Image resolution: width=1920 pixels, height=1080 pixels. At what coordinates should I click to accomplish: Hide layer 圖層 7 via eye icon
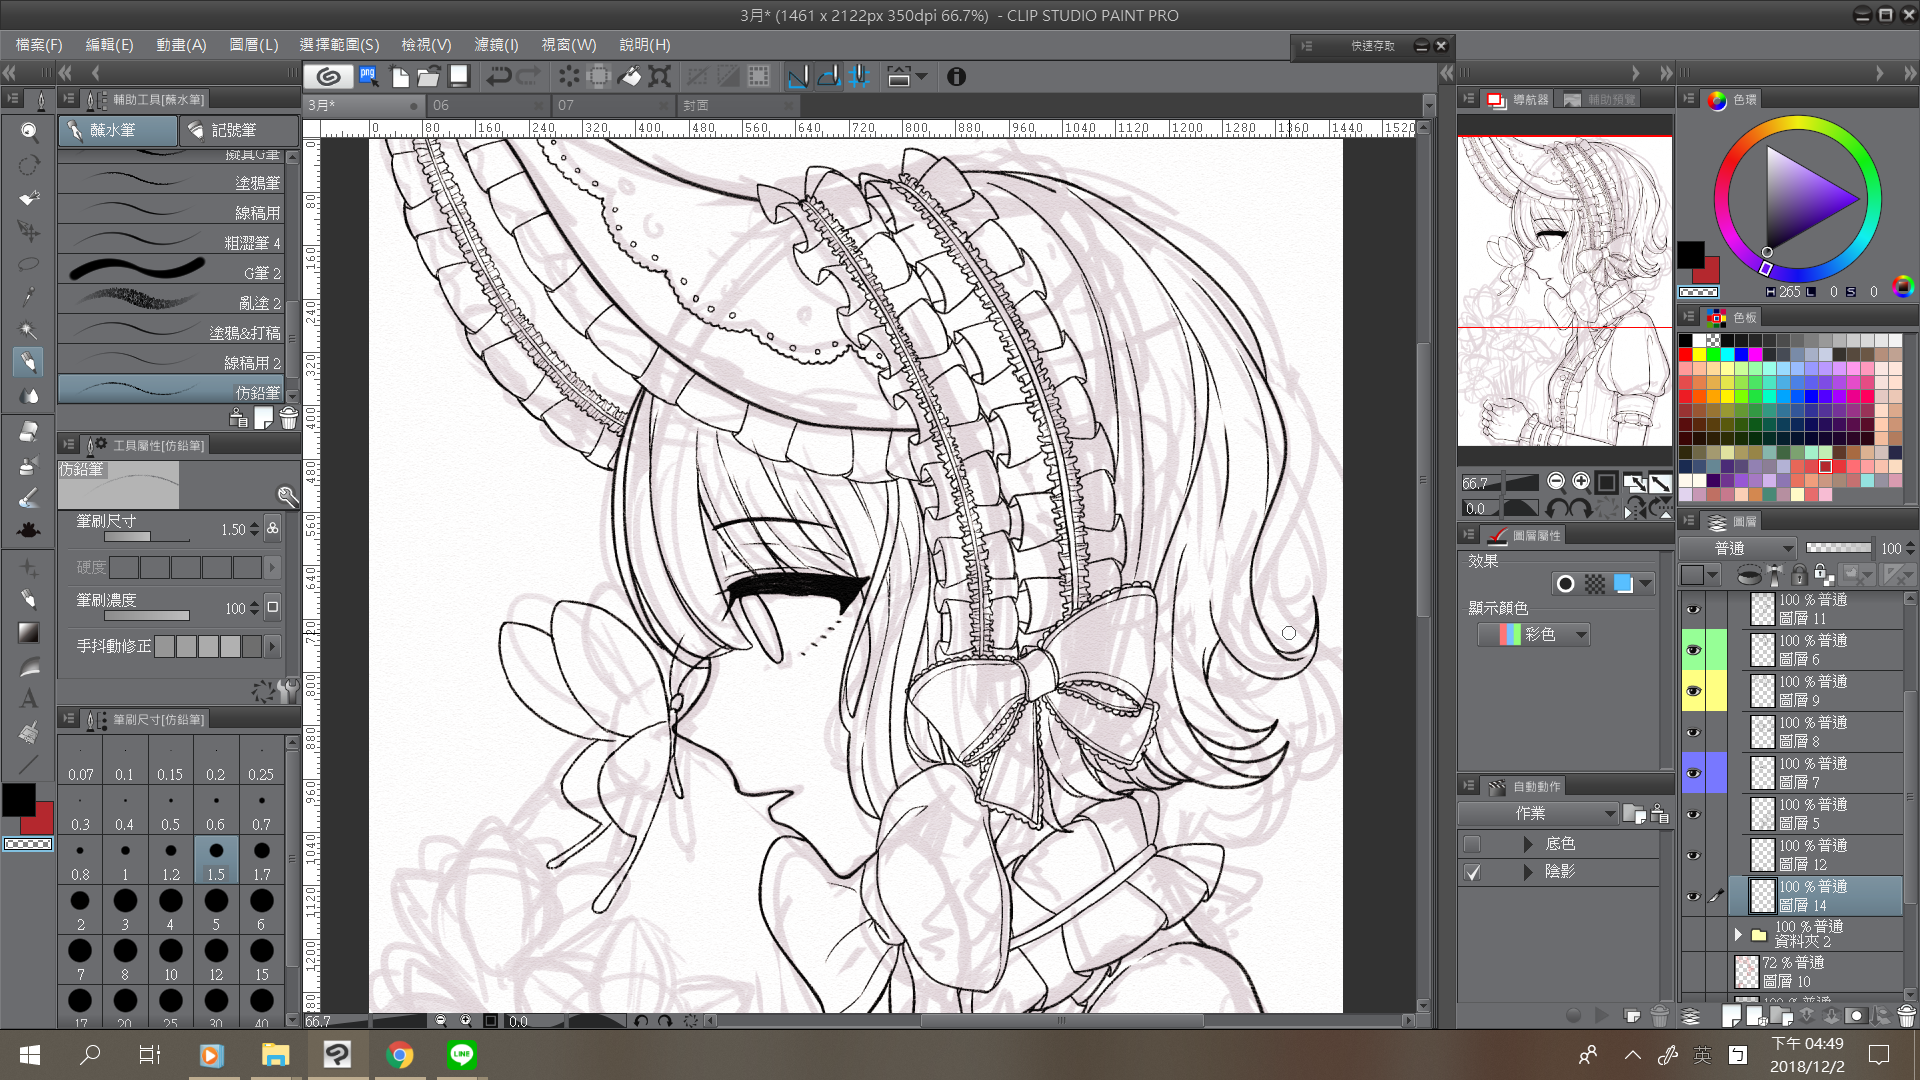pos(1693,773)
